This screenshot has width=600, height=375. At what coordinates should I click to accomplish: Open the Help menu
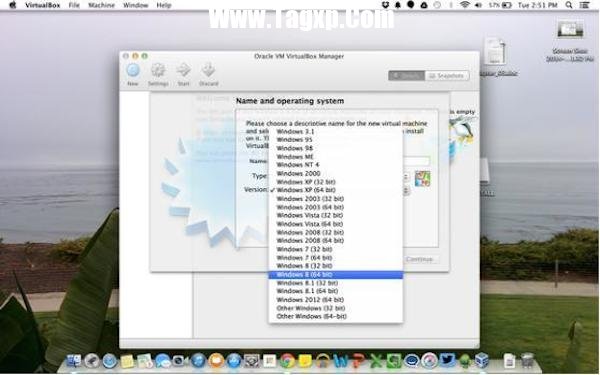pyautogui.click(x=164, y=5)
